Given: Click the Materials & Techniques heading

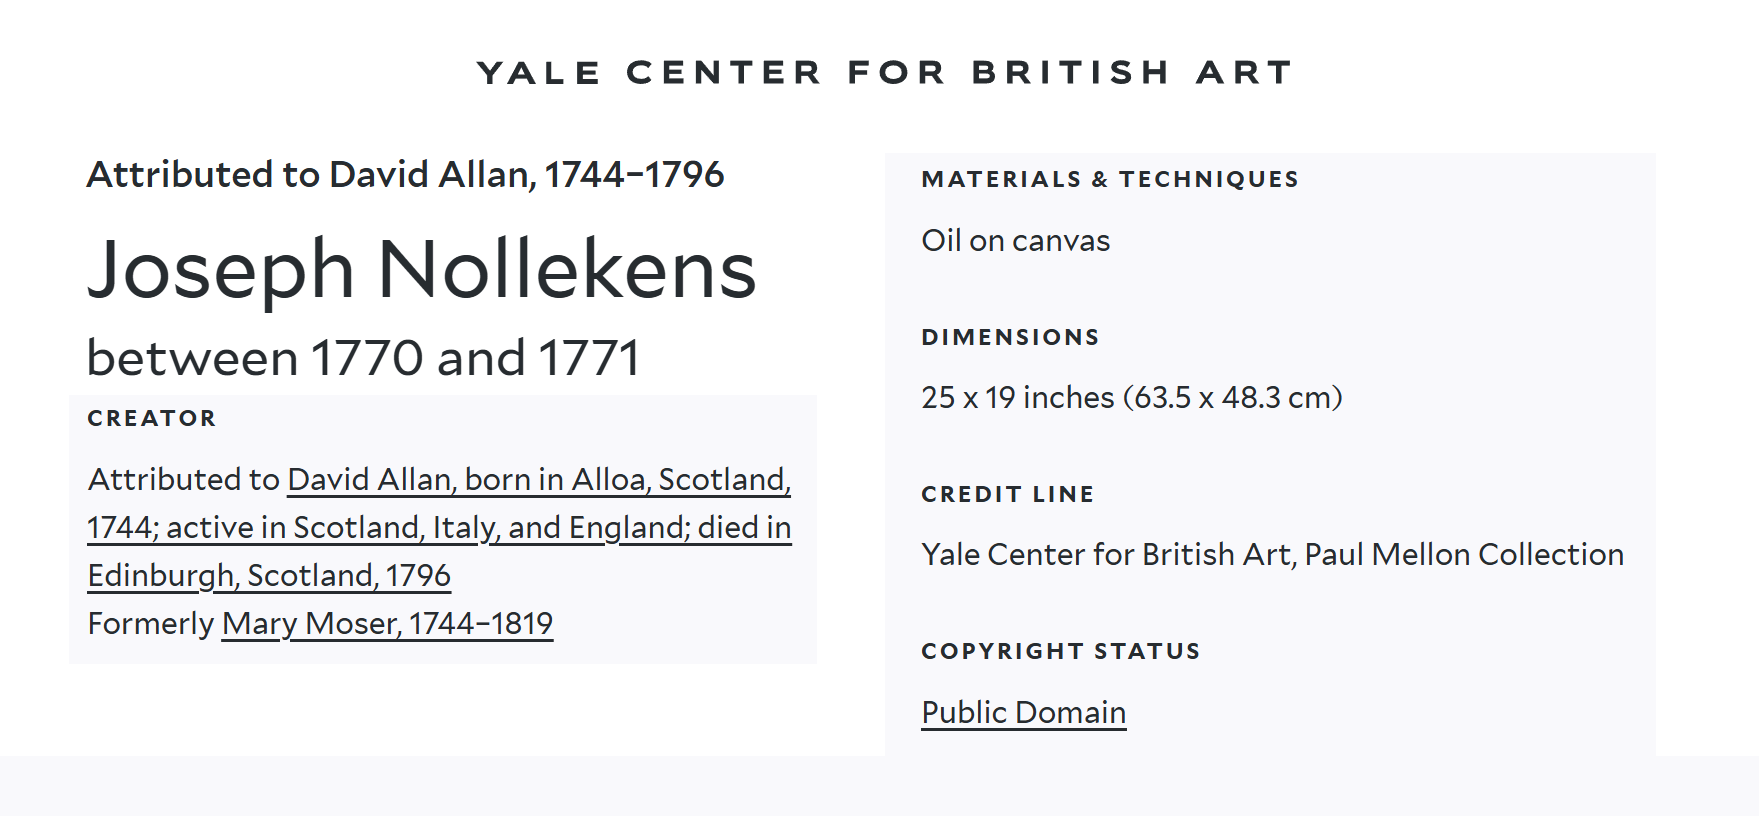Looking at the screenshot, I should (x=1109, y=179).
